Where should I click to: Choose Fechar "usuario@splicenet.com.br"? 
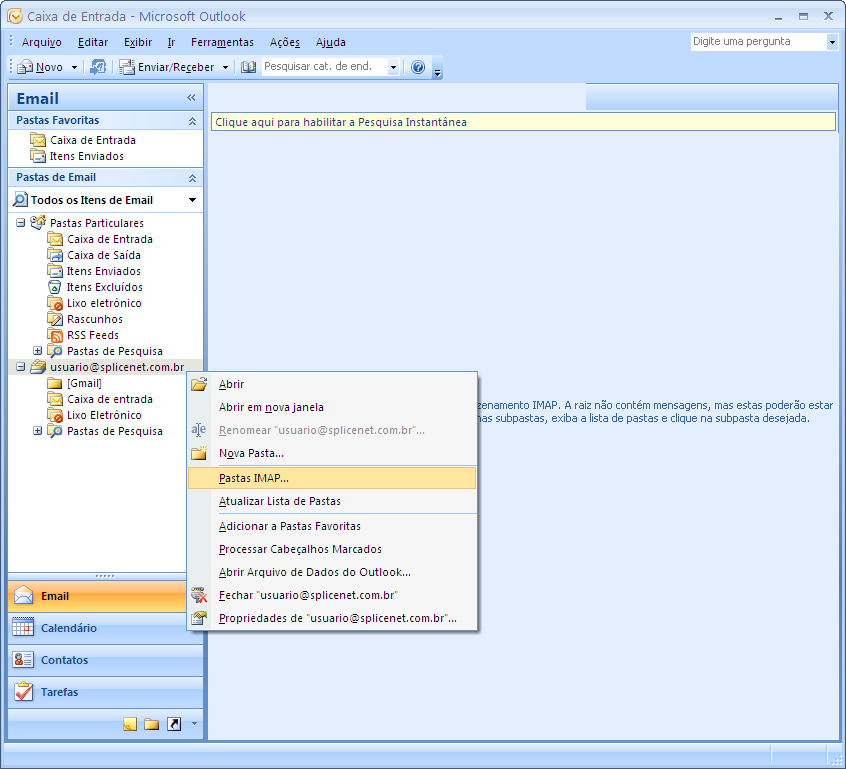[332, 595]
